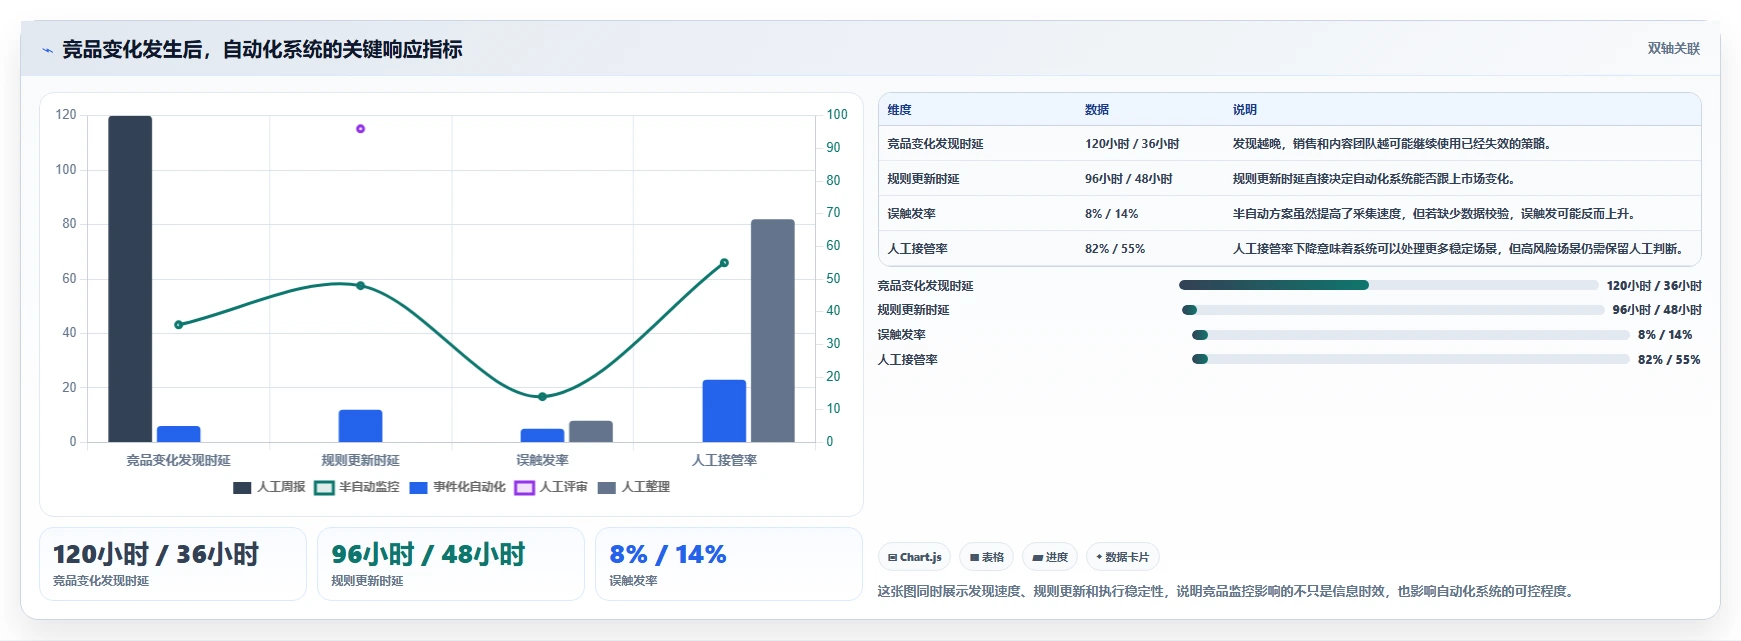Toggle the 人工评审 legend swatch
This screenshot has height=641, width=1741.
click(524, 488)
